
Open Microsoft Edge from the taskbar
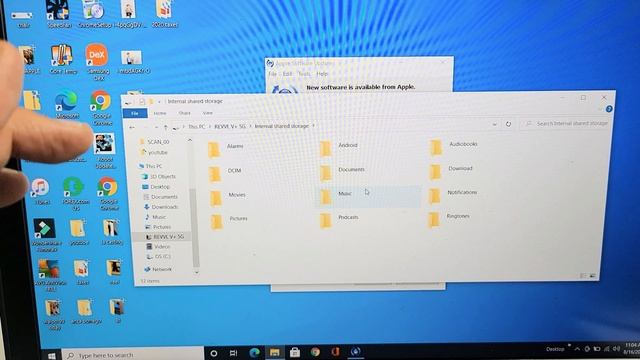(x=254, y=352)
